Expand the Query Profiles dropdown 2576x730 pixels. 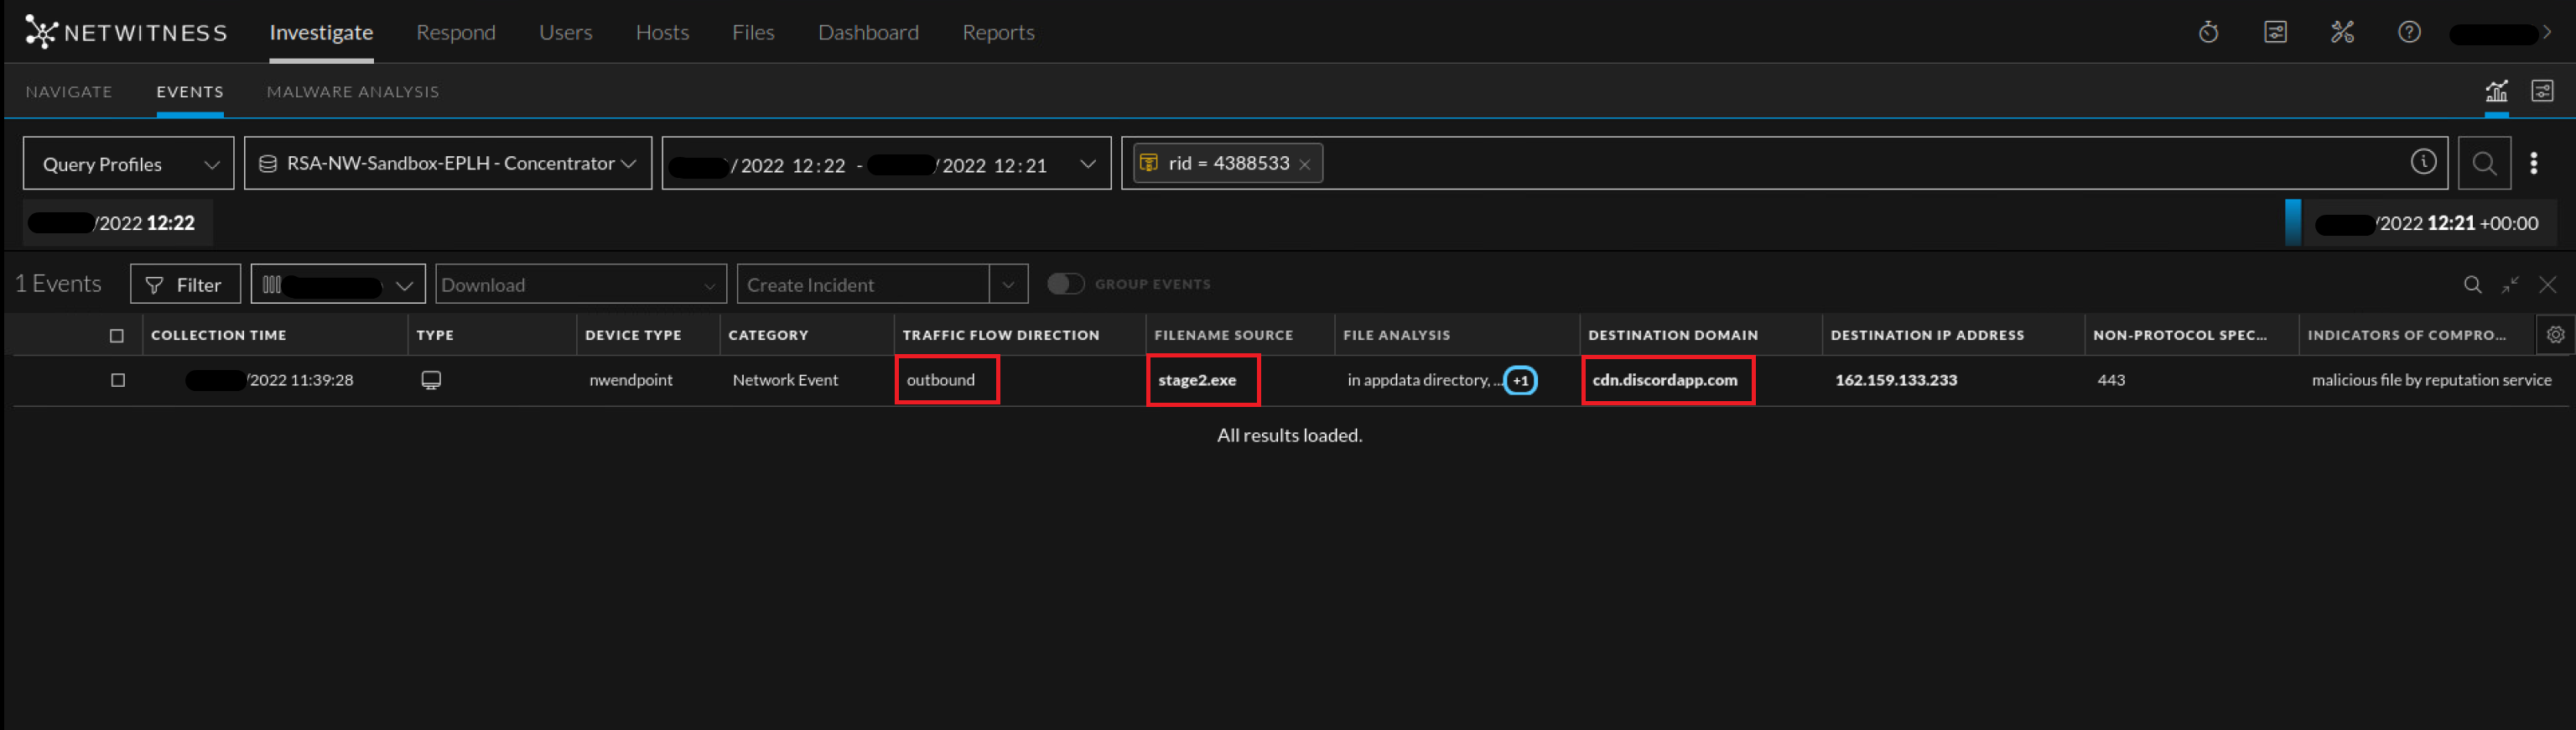point(129,164)
